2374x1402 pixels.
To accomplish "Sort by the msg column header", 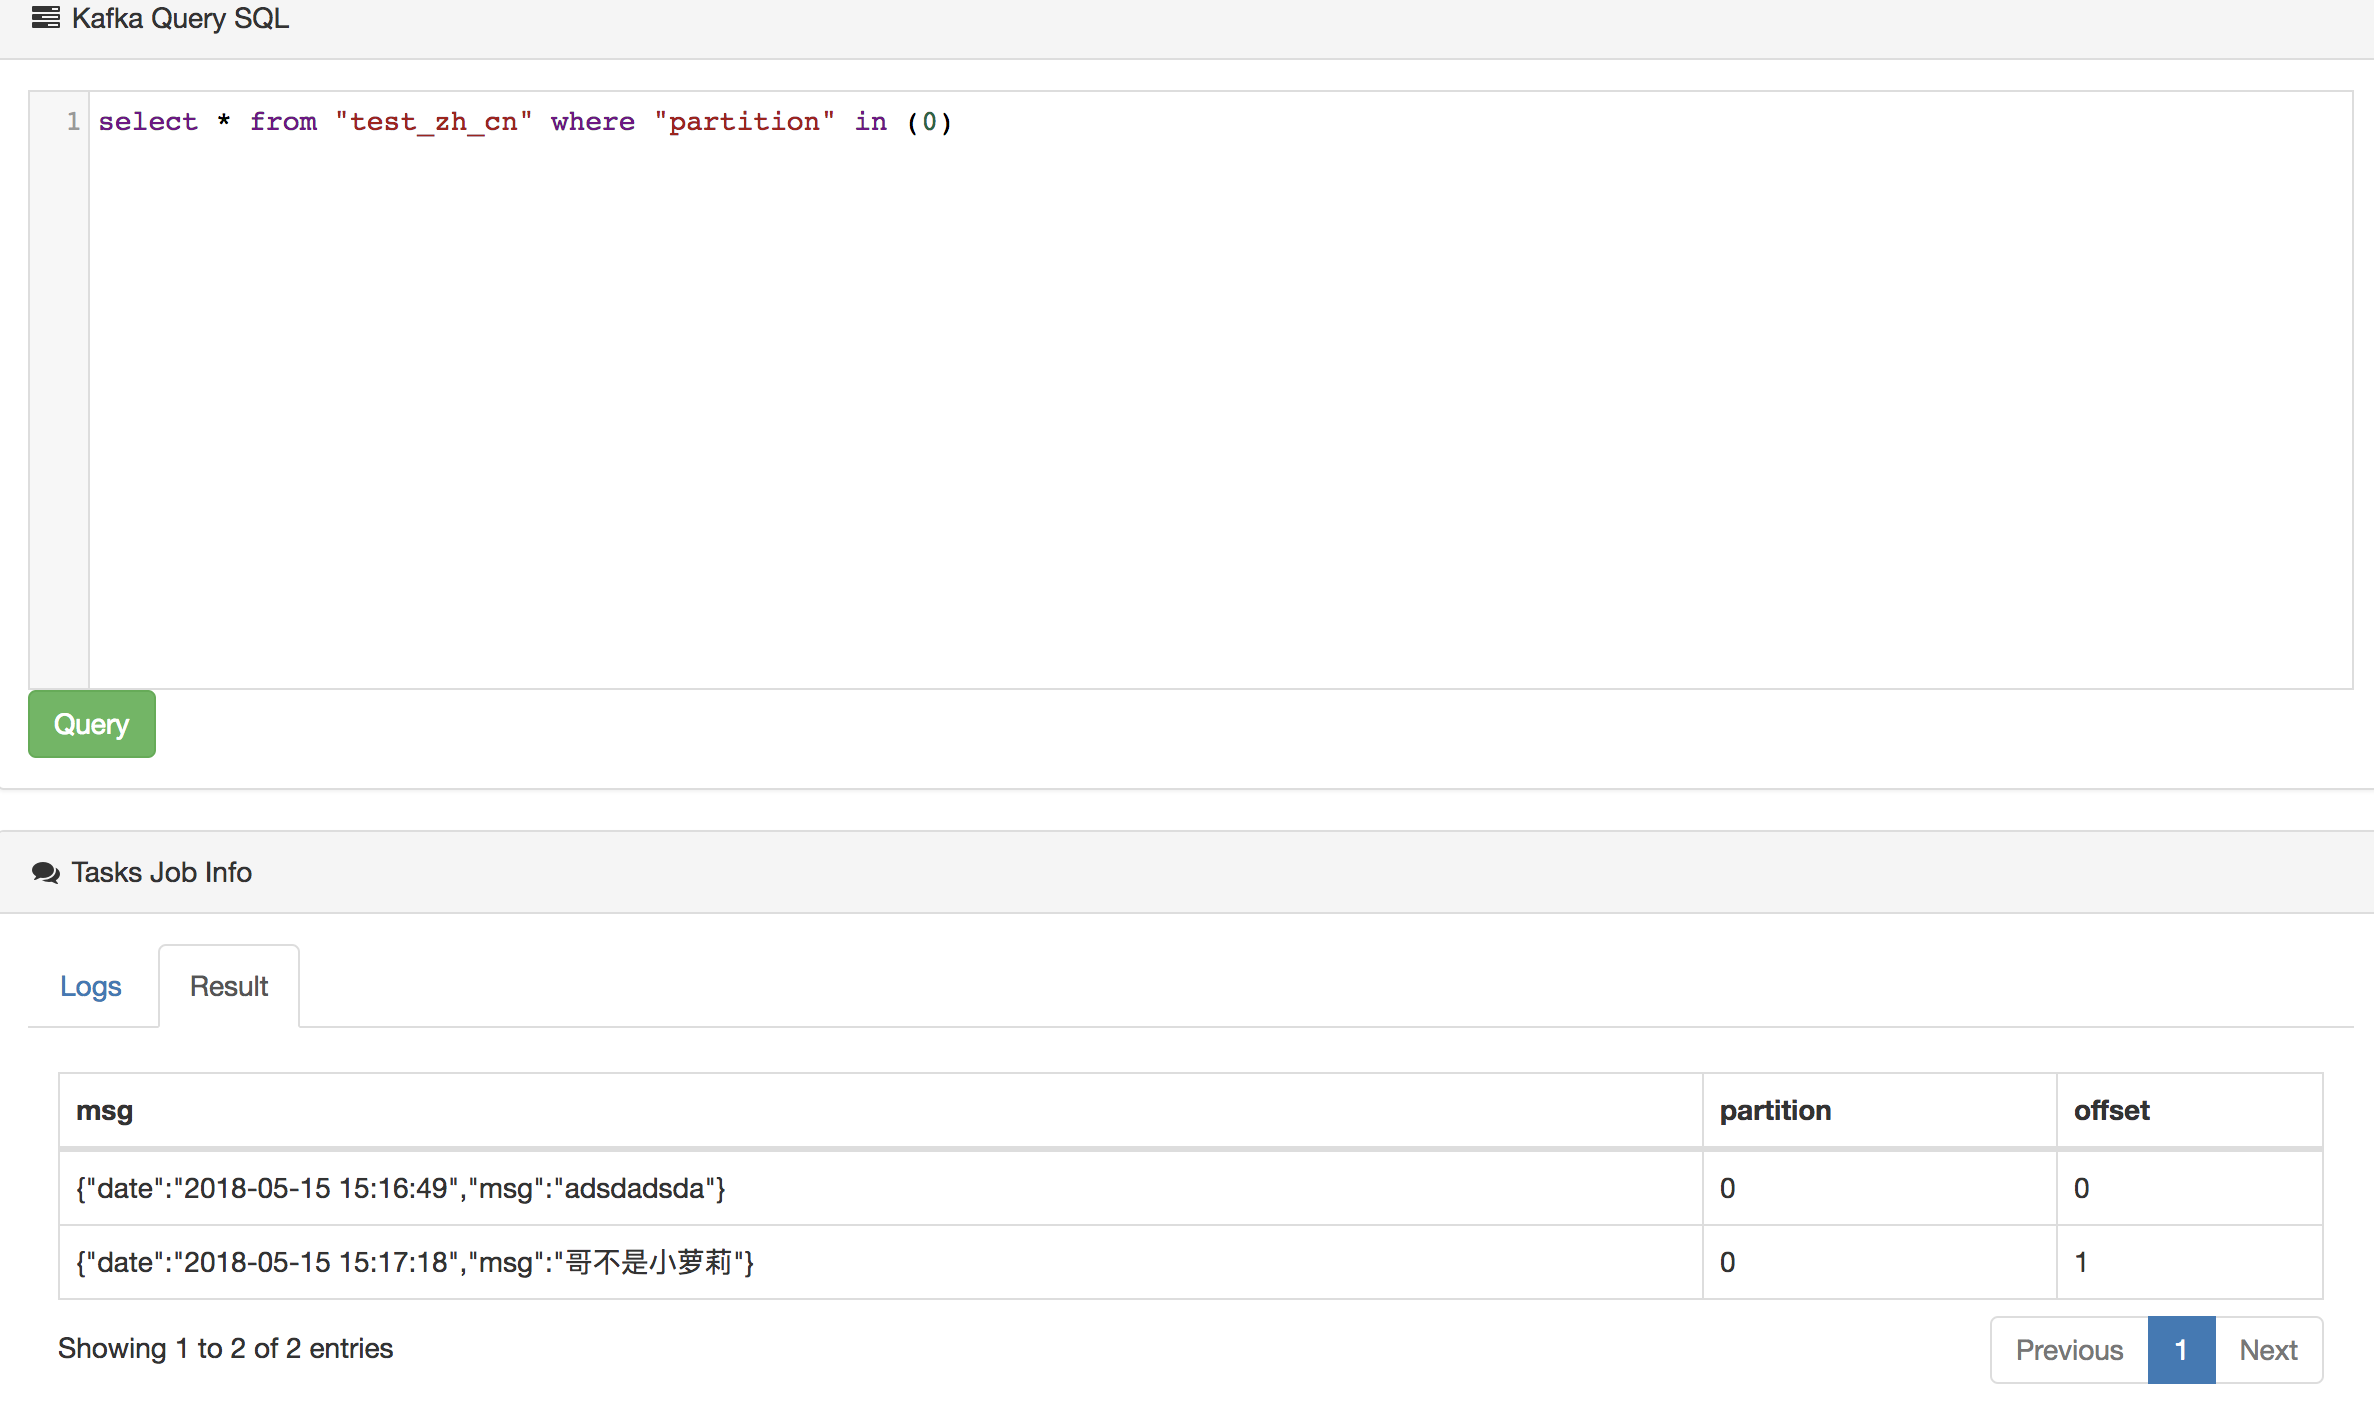I will (104, 1110).
